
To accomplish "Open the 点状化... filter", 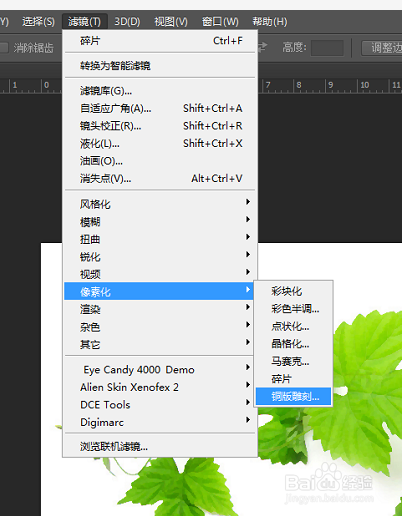I will coord(293,326).
